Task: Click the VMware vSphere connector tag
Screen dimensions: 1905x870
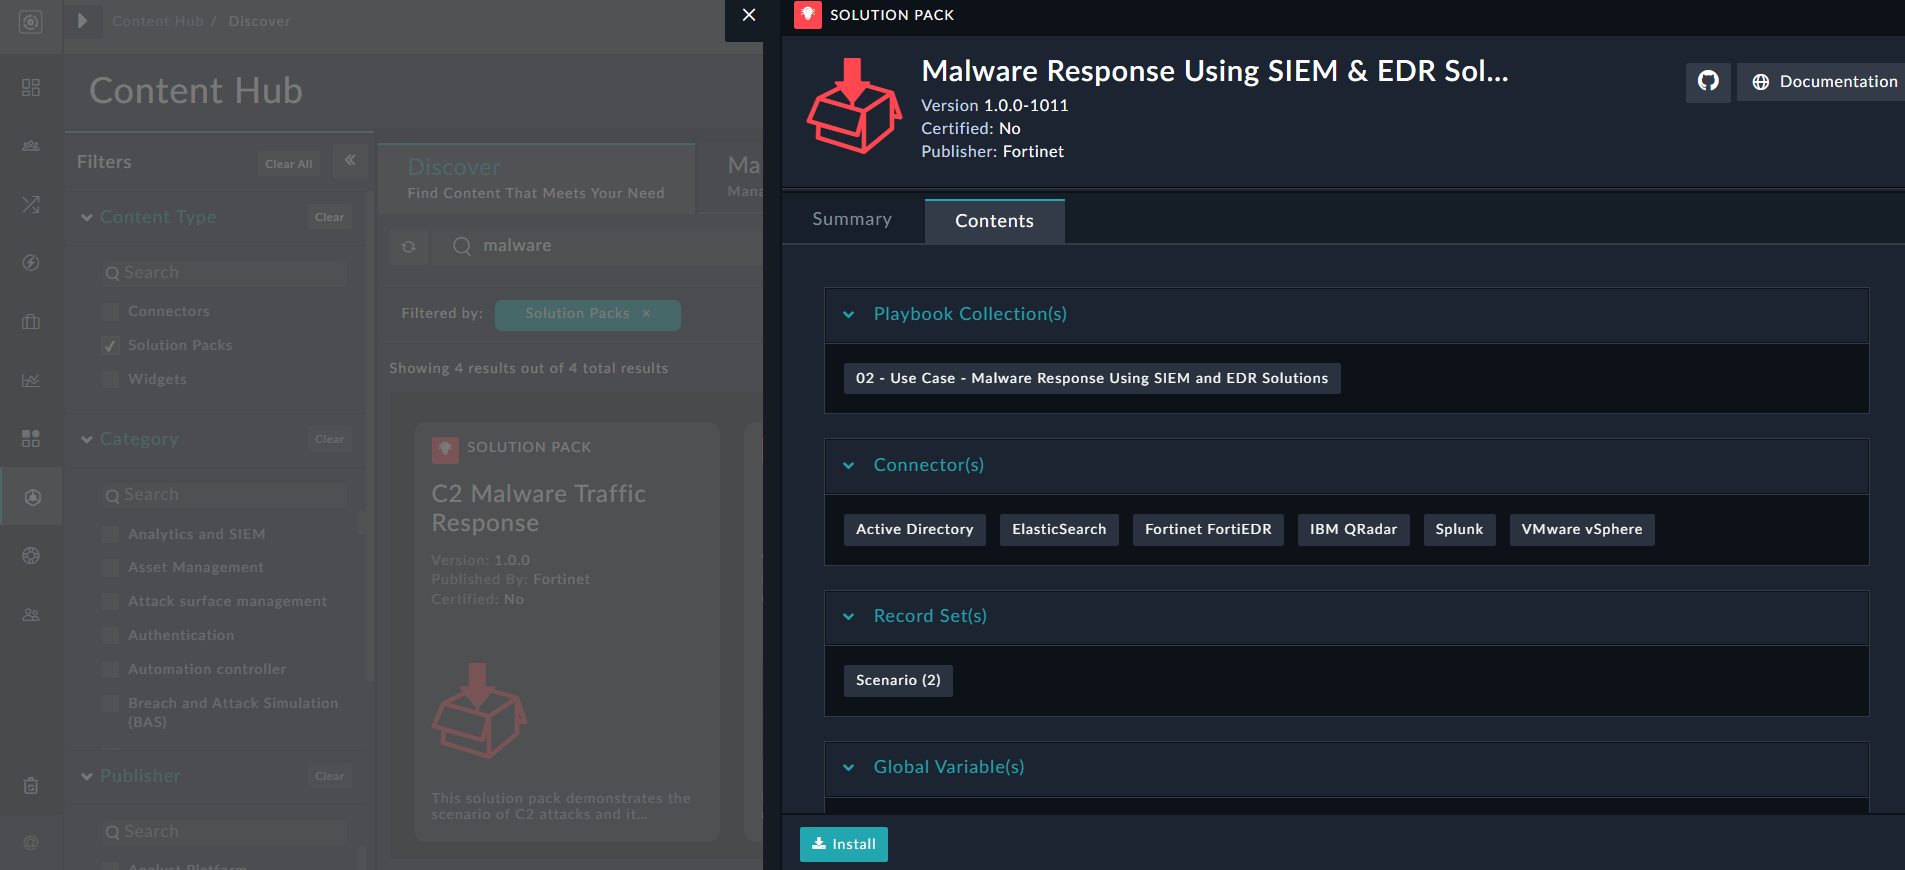Action: point(1582,529)
